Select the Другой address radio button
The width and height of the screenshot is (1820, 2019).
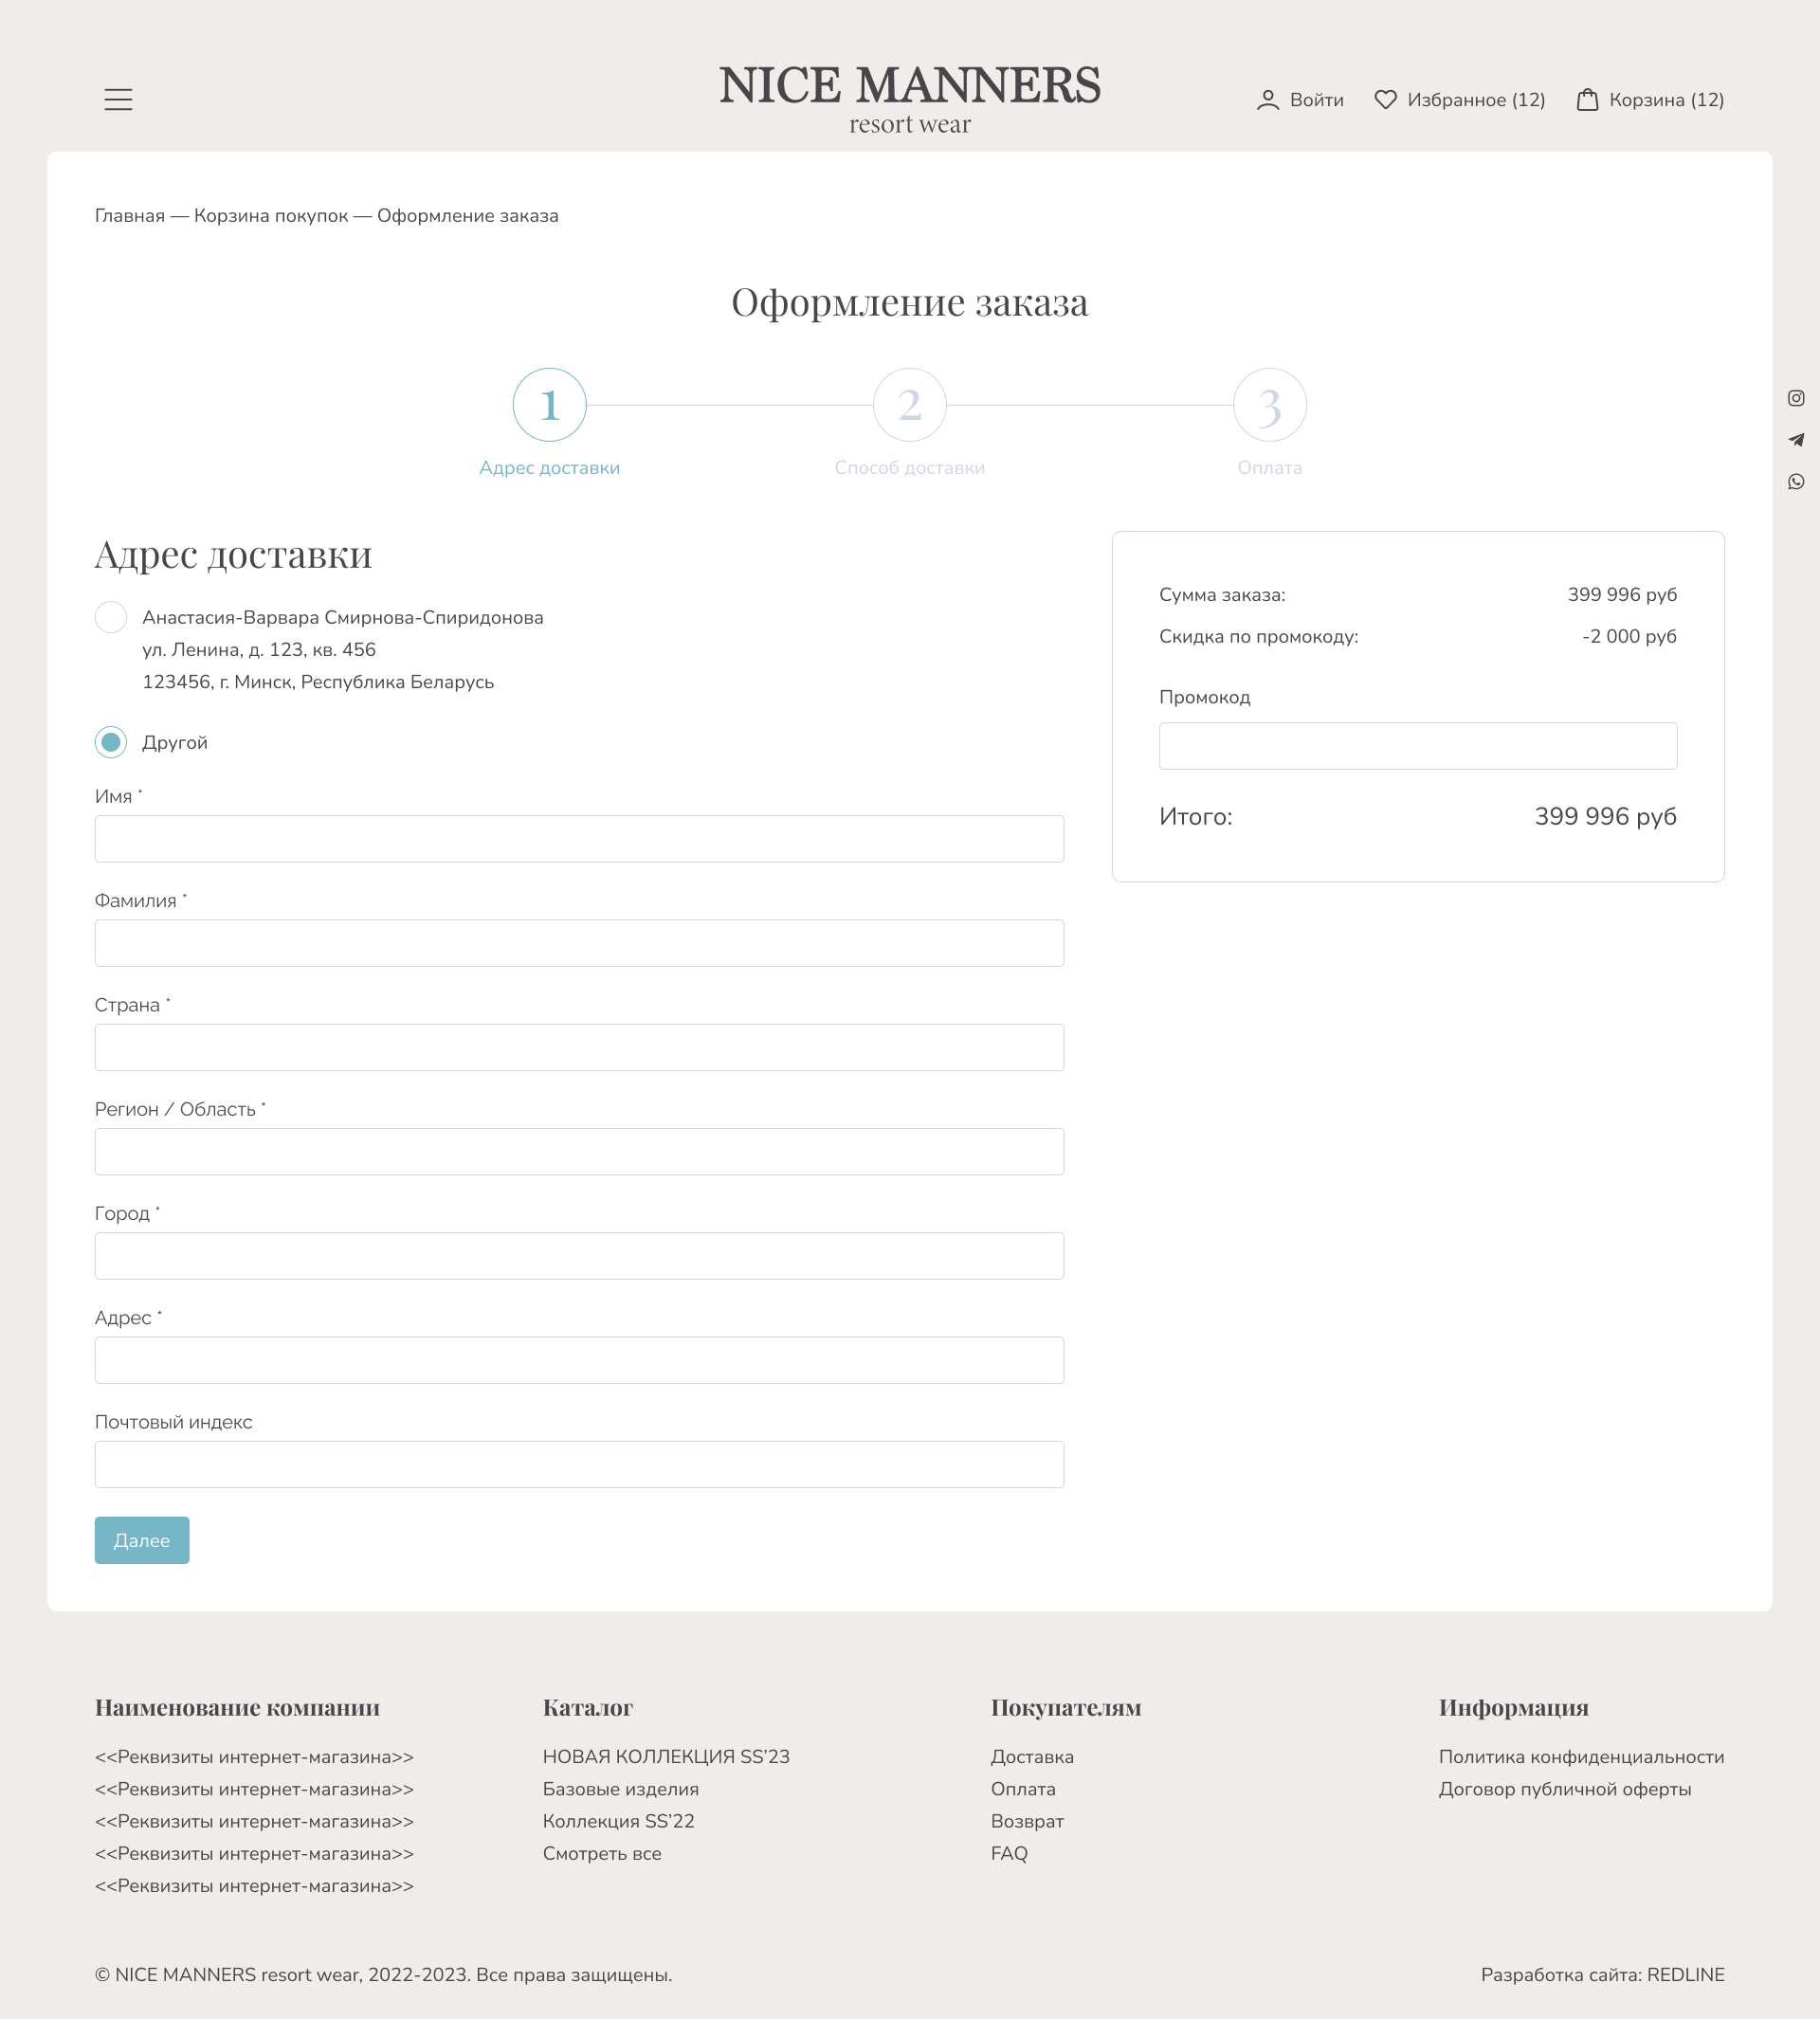(x=111, y=742)
